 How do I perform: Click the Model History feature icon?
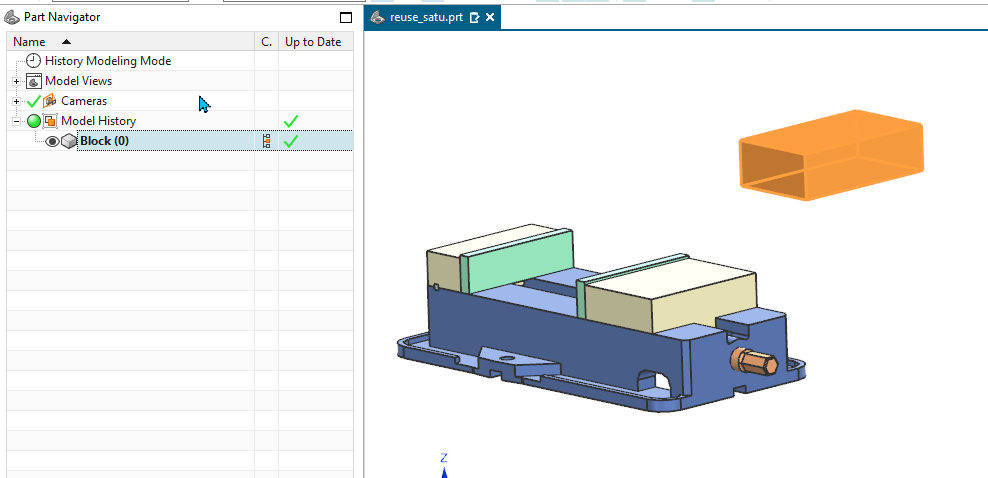(50, 121)
